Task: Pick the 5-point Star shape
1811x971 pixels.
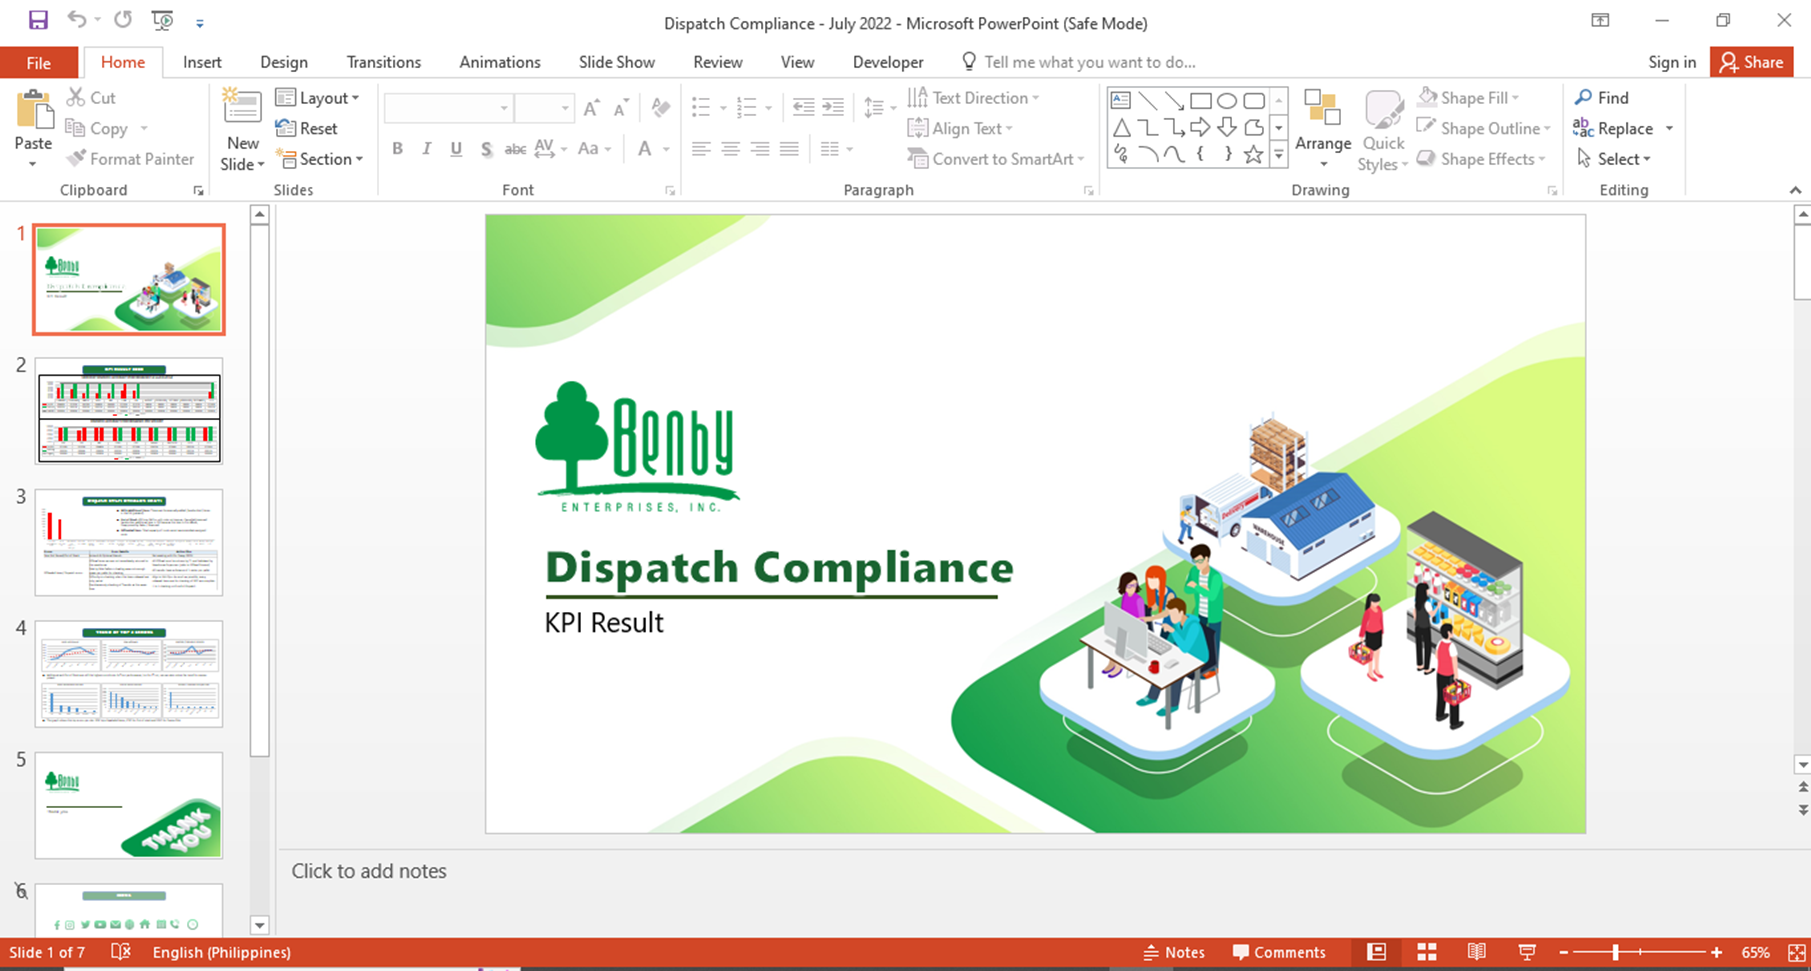Action: [1253, 154]
